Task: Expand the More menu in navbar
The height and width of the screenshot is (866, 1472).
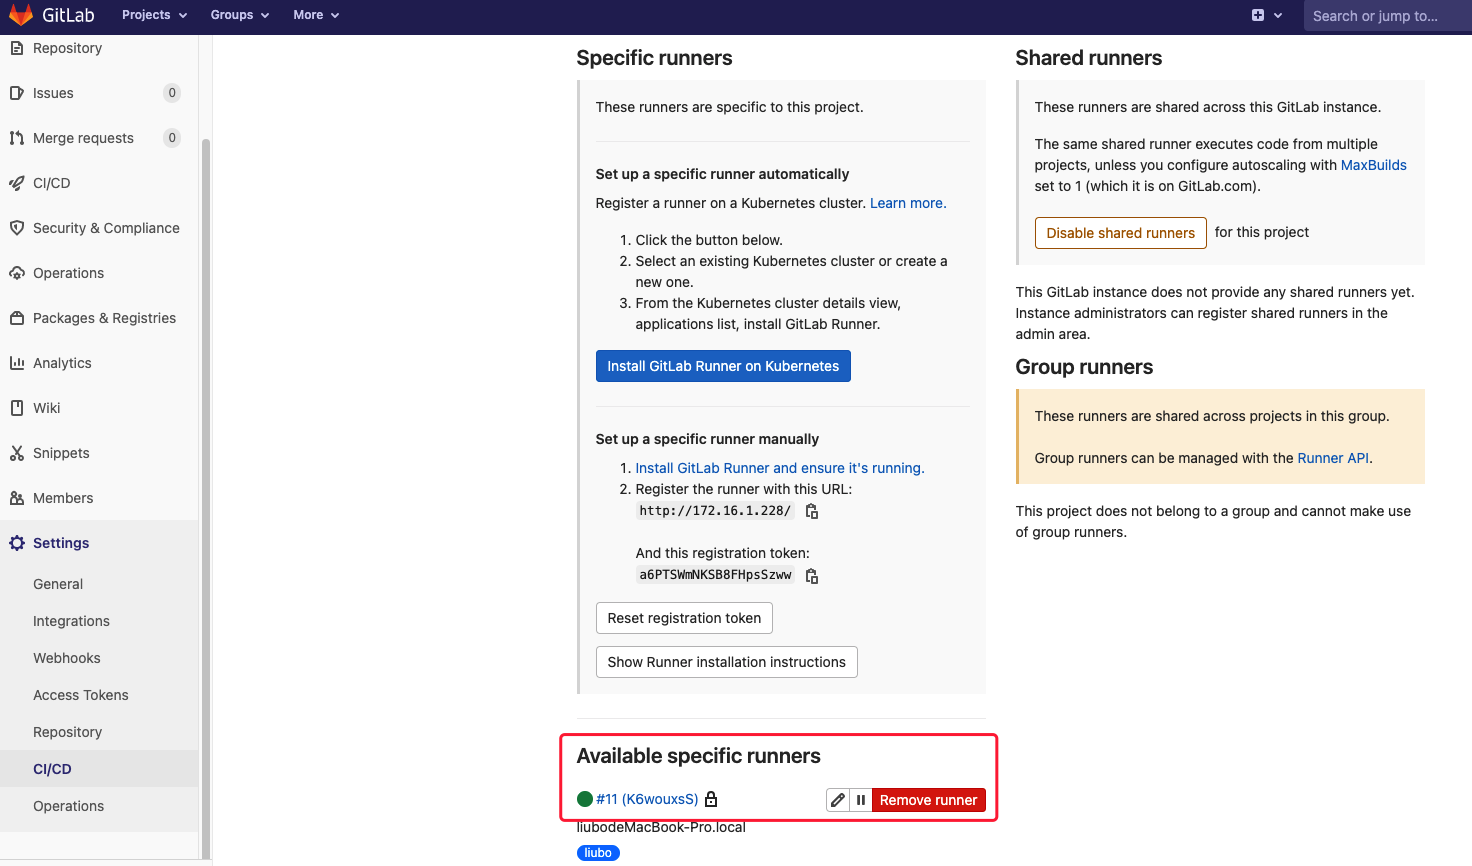Action: pos(316,15)
